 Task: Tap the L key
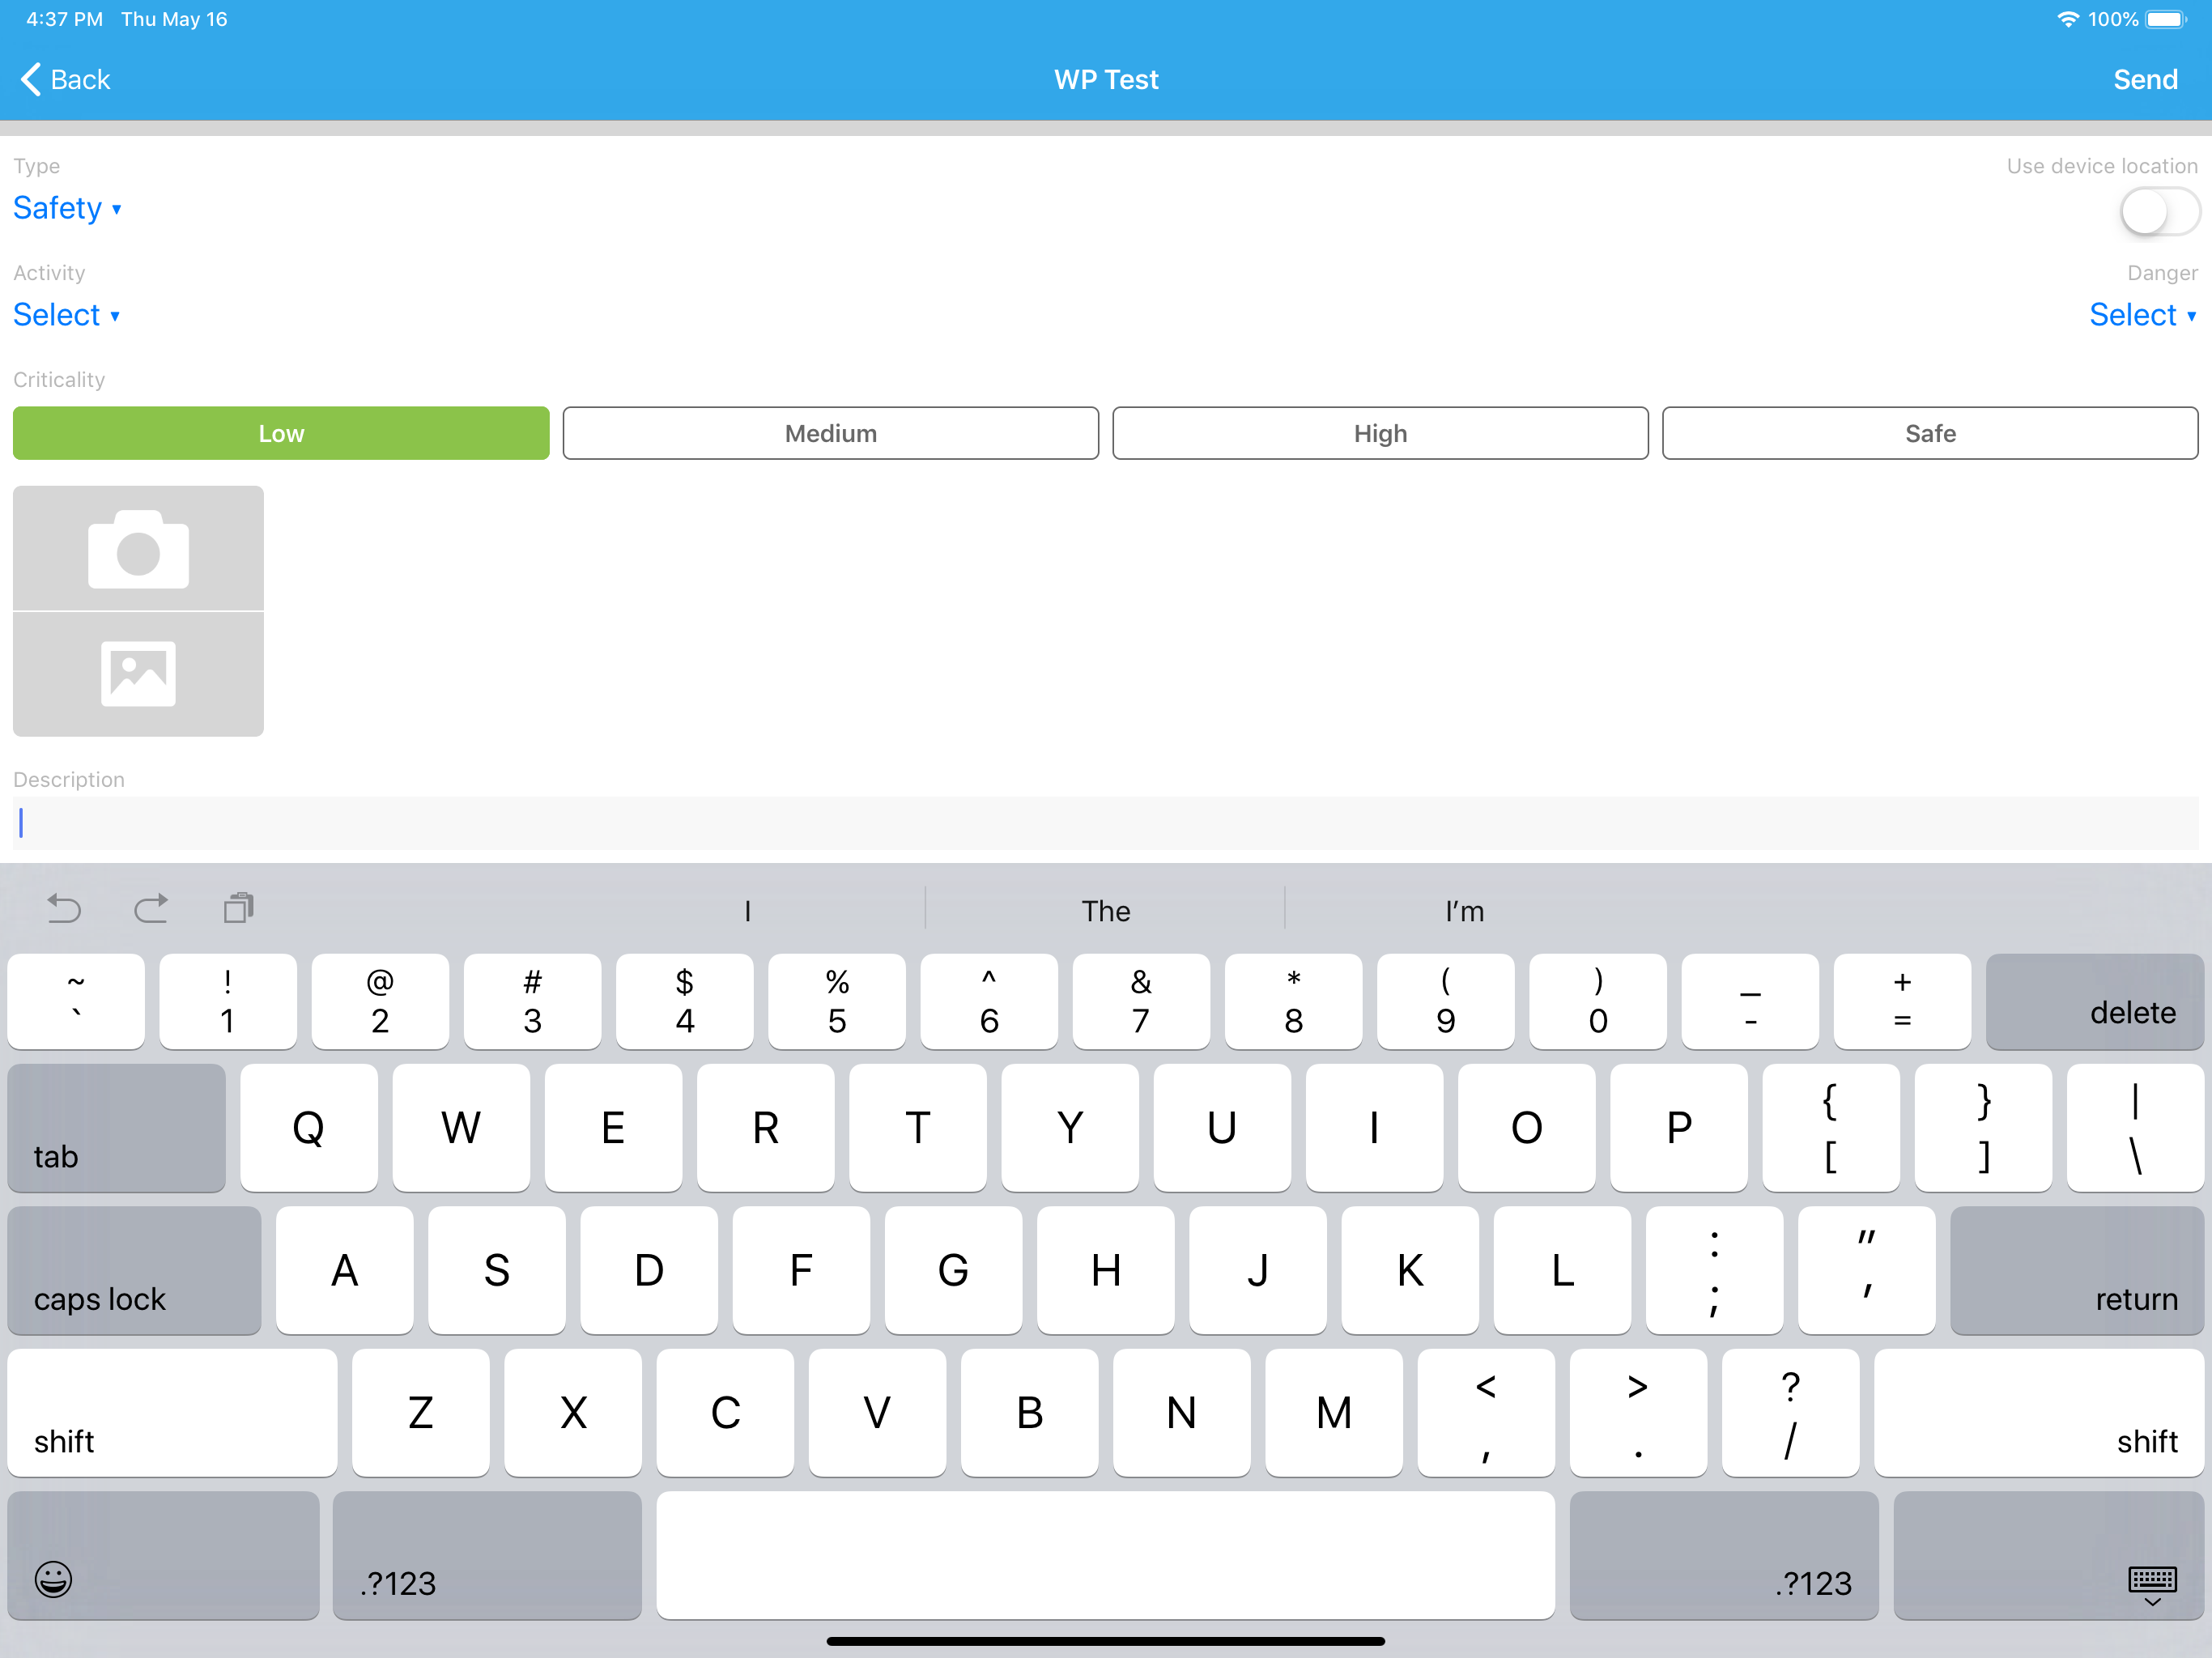(x=1562, y=1270)
